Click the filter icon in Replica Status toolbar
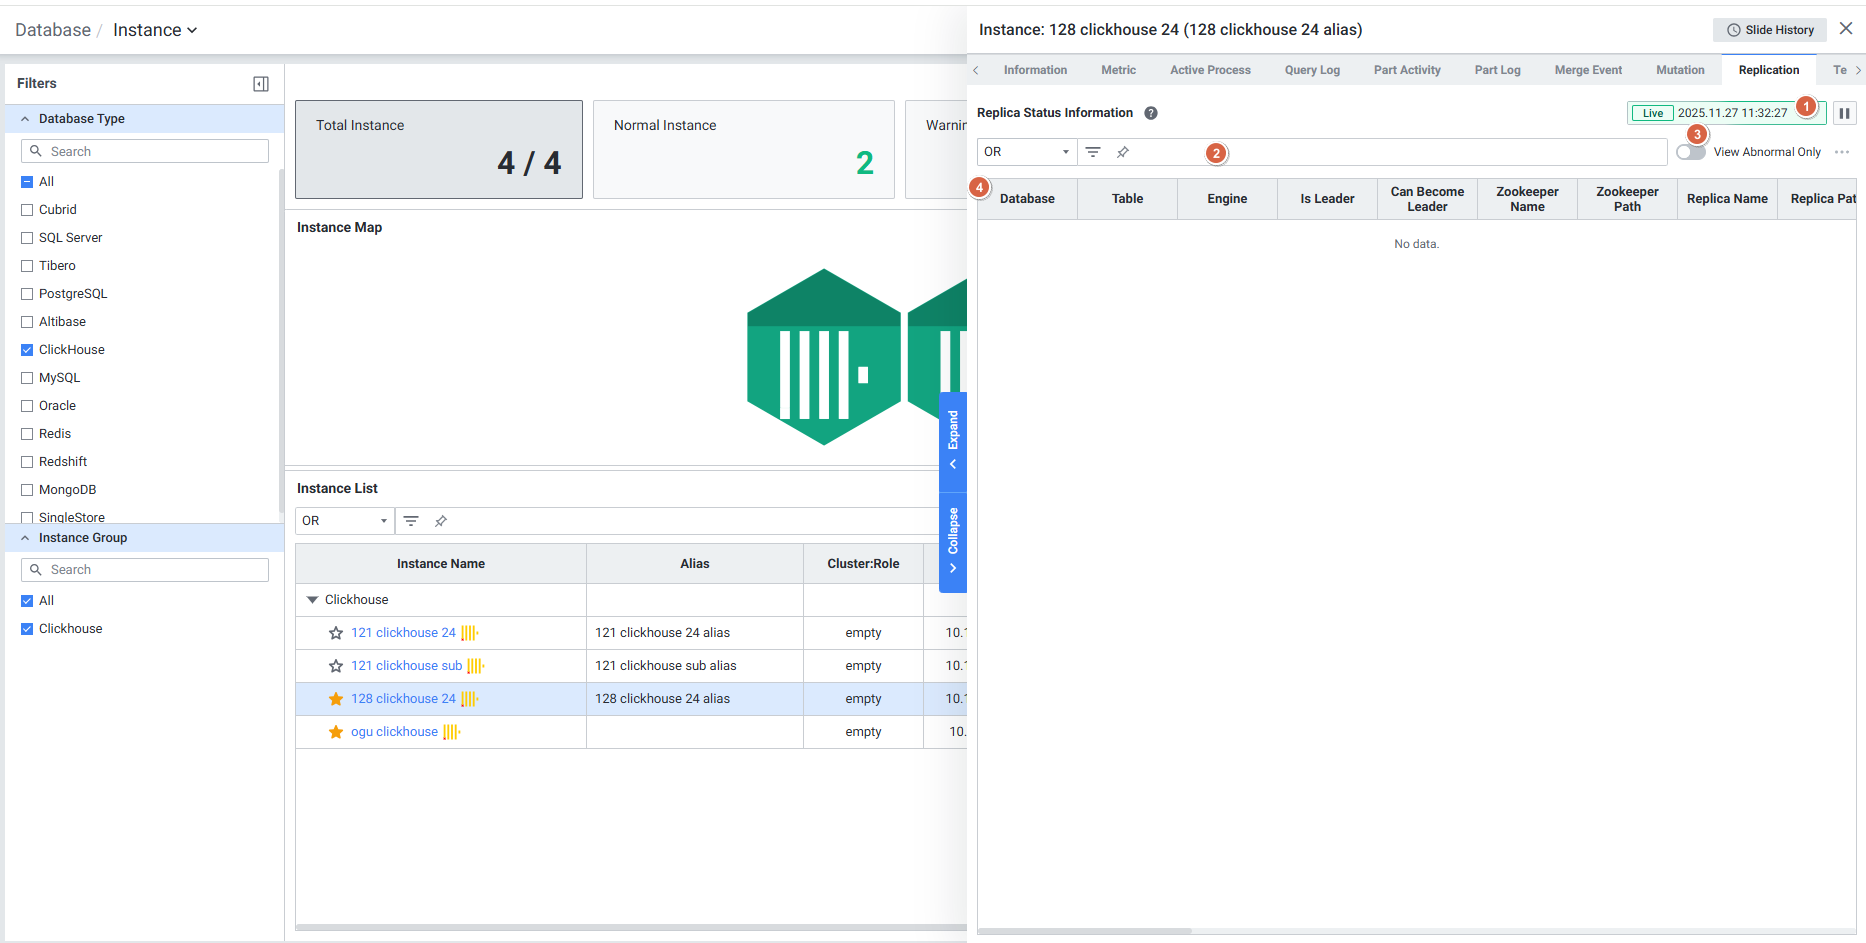Screen dimensions: 1866x943 (x=1093, y=152)
